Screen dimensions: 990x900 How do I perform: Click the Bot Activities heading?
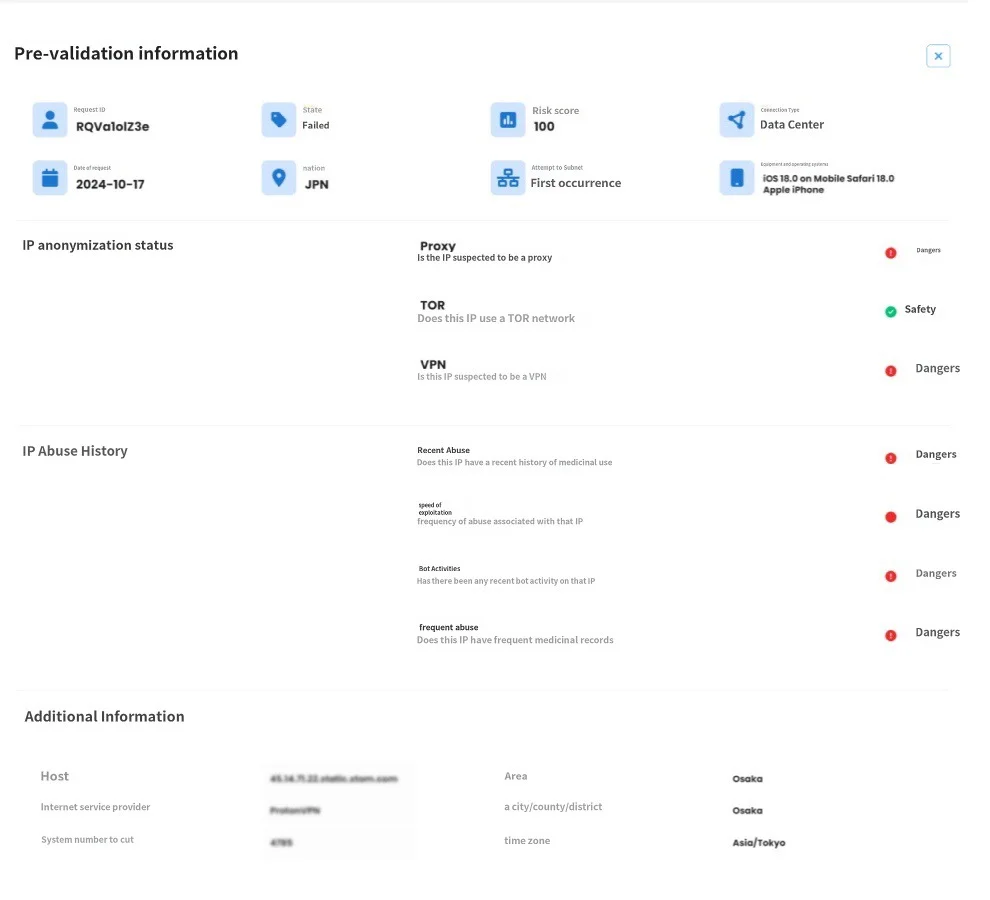(439, 569)
